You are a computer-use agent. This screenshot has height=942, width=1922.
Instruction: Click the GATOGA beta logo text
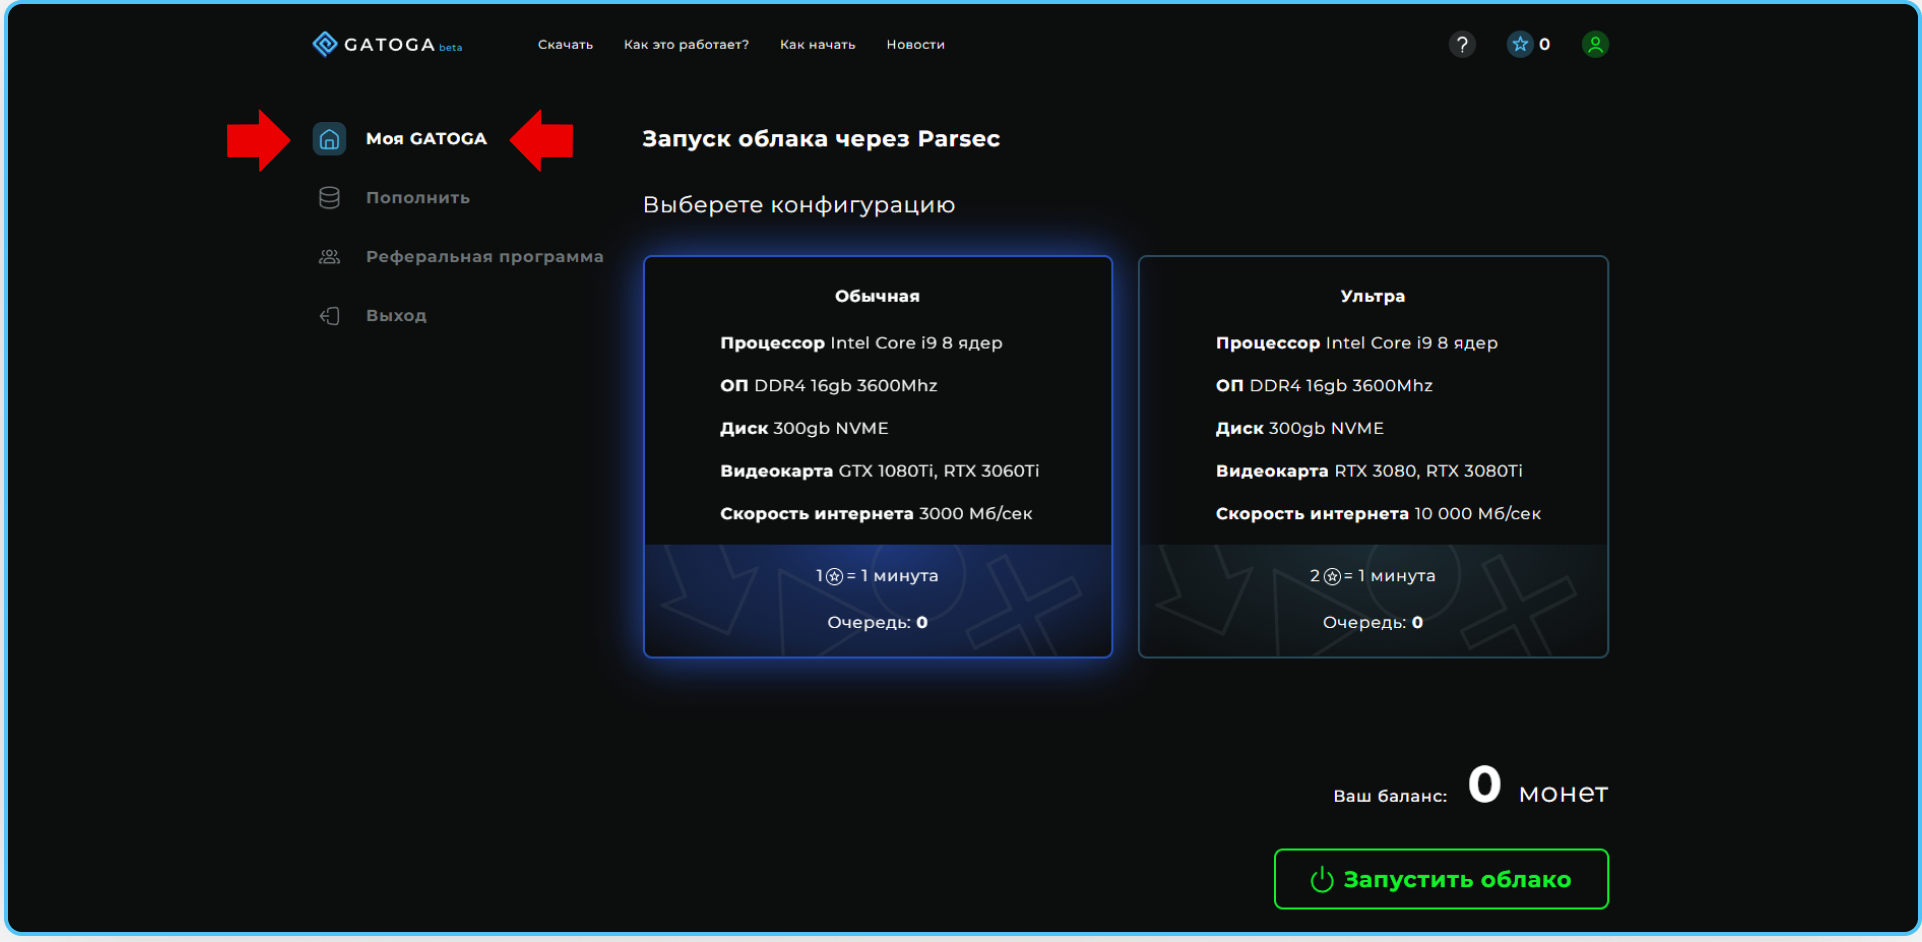tap(403, 45)
